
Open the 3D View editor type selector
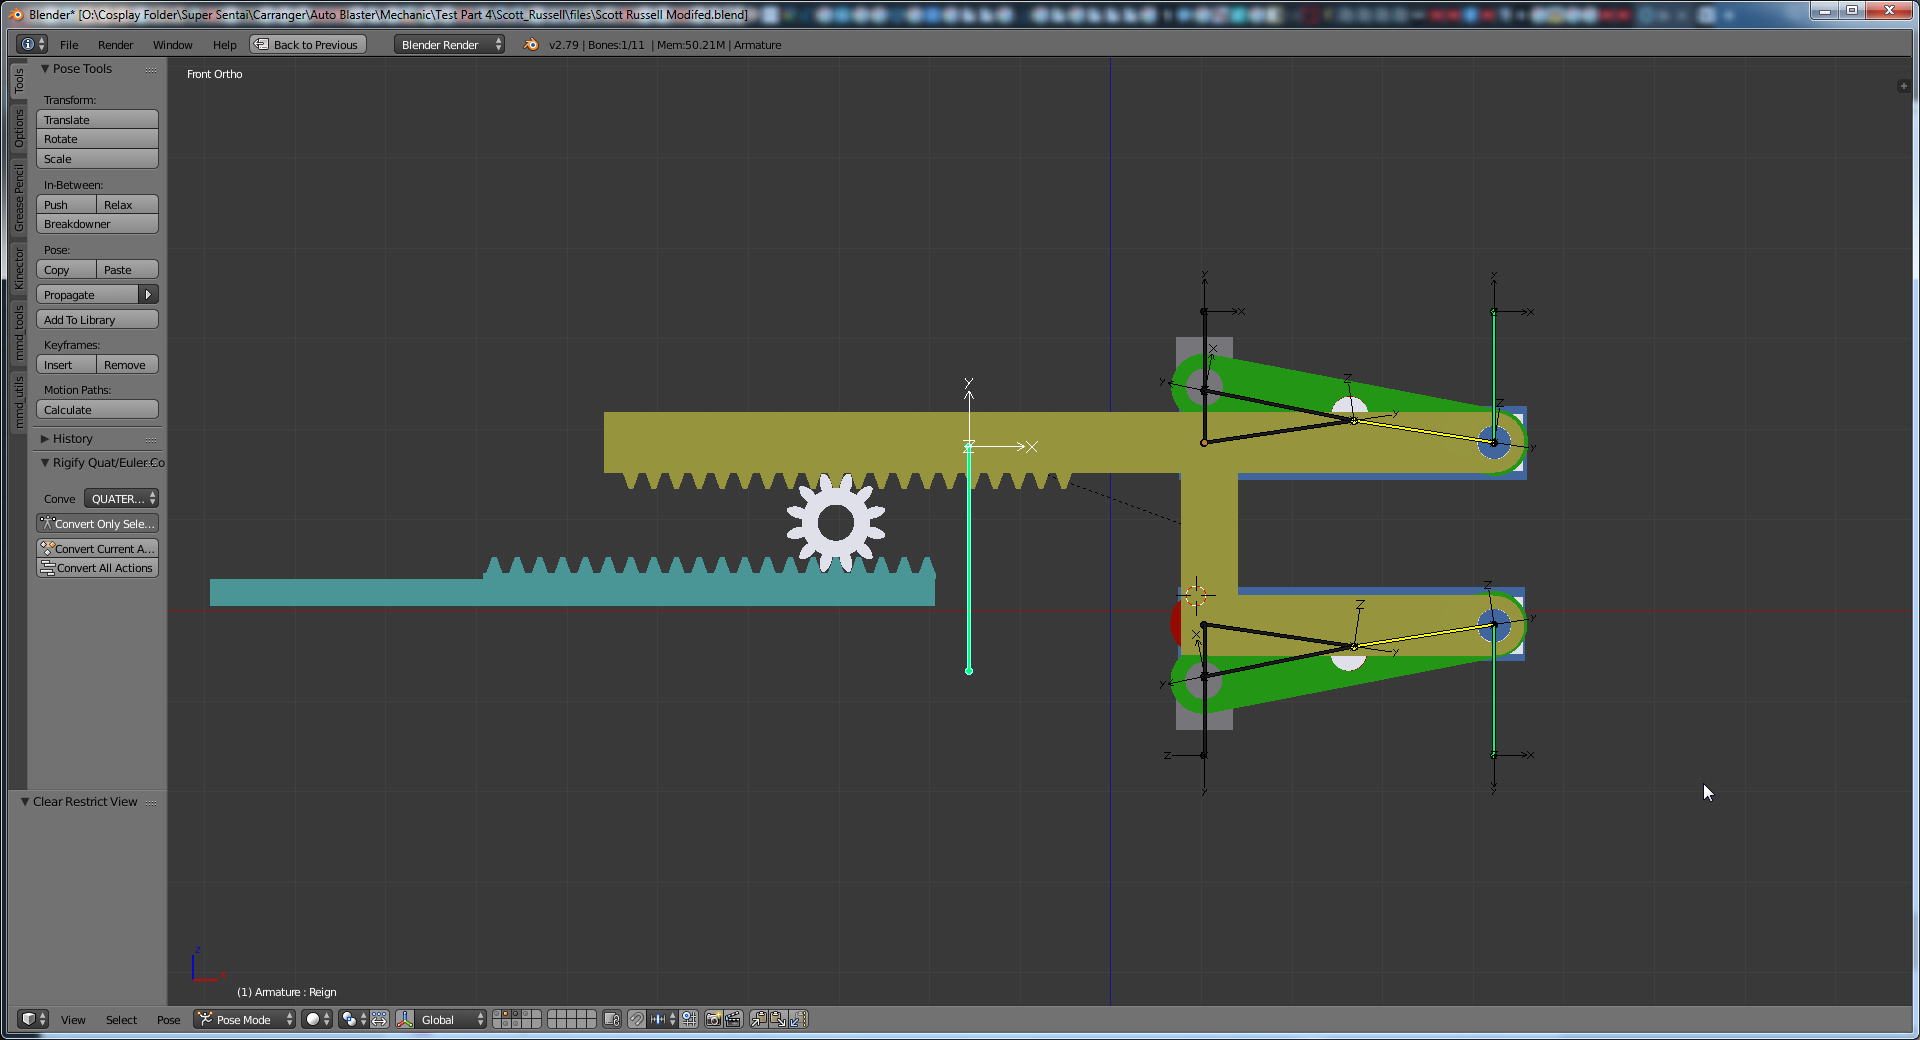(32, 1019)
